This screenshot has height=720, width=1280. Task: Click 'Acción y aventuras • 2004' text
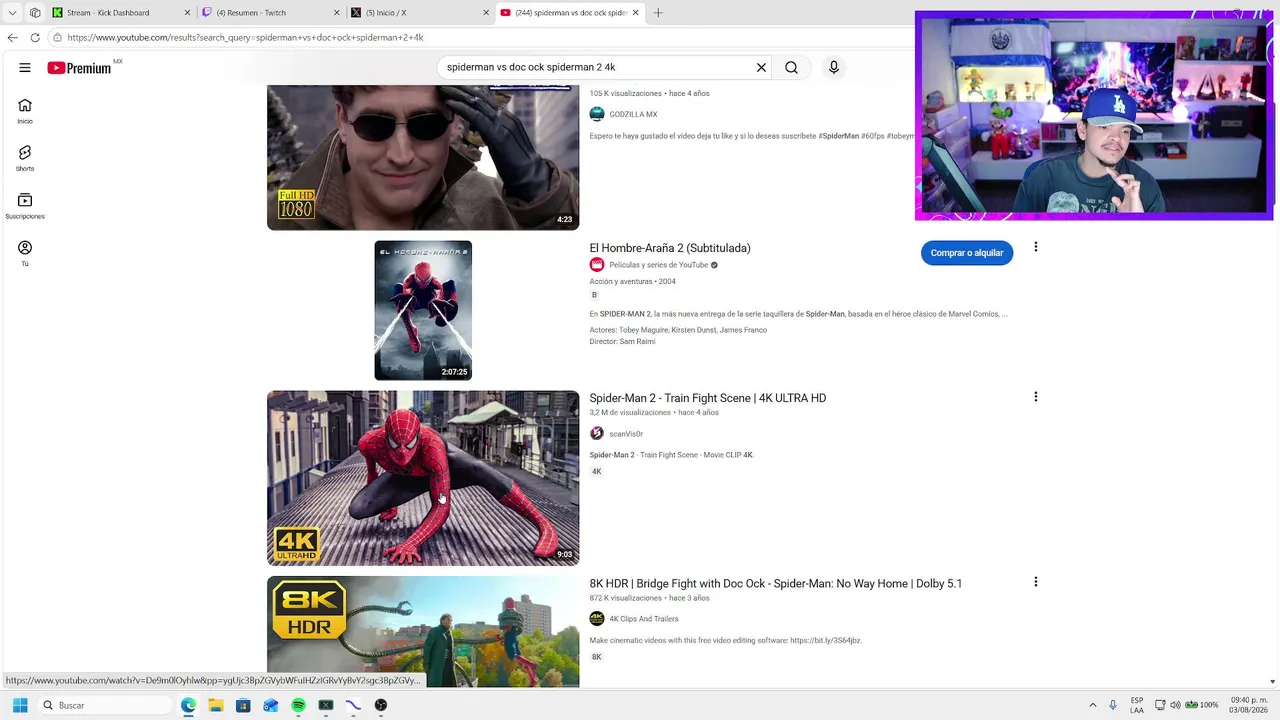(x=633, y=282)
